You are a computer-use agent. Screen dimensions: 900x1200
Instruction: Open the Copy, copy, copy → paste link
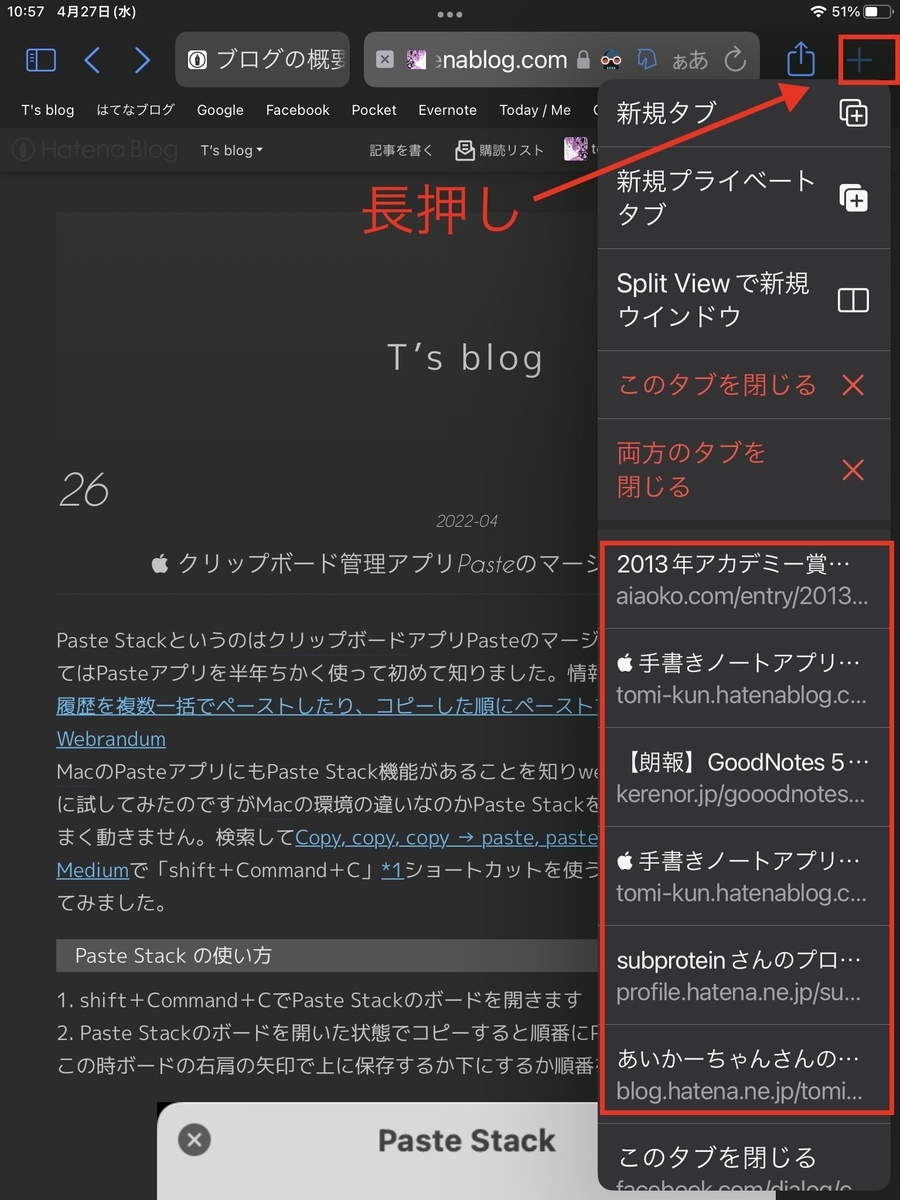coord(446,837)
